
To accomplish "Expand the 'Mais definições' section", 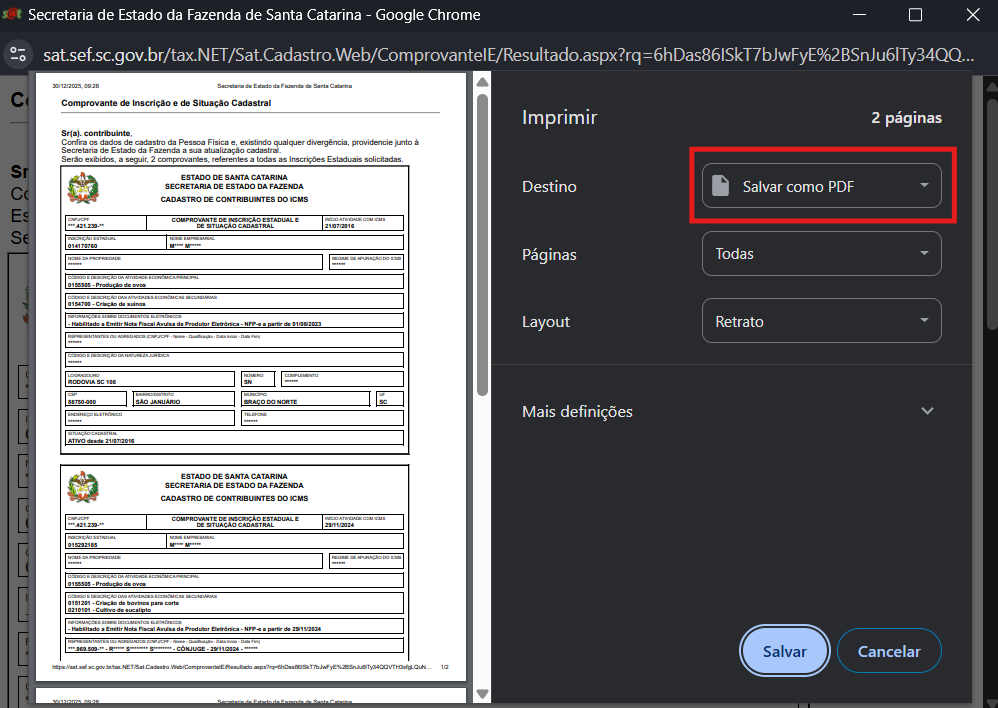I will point(927,411).
